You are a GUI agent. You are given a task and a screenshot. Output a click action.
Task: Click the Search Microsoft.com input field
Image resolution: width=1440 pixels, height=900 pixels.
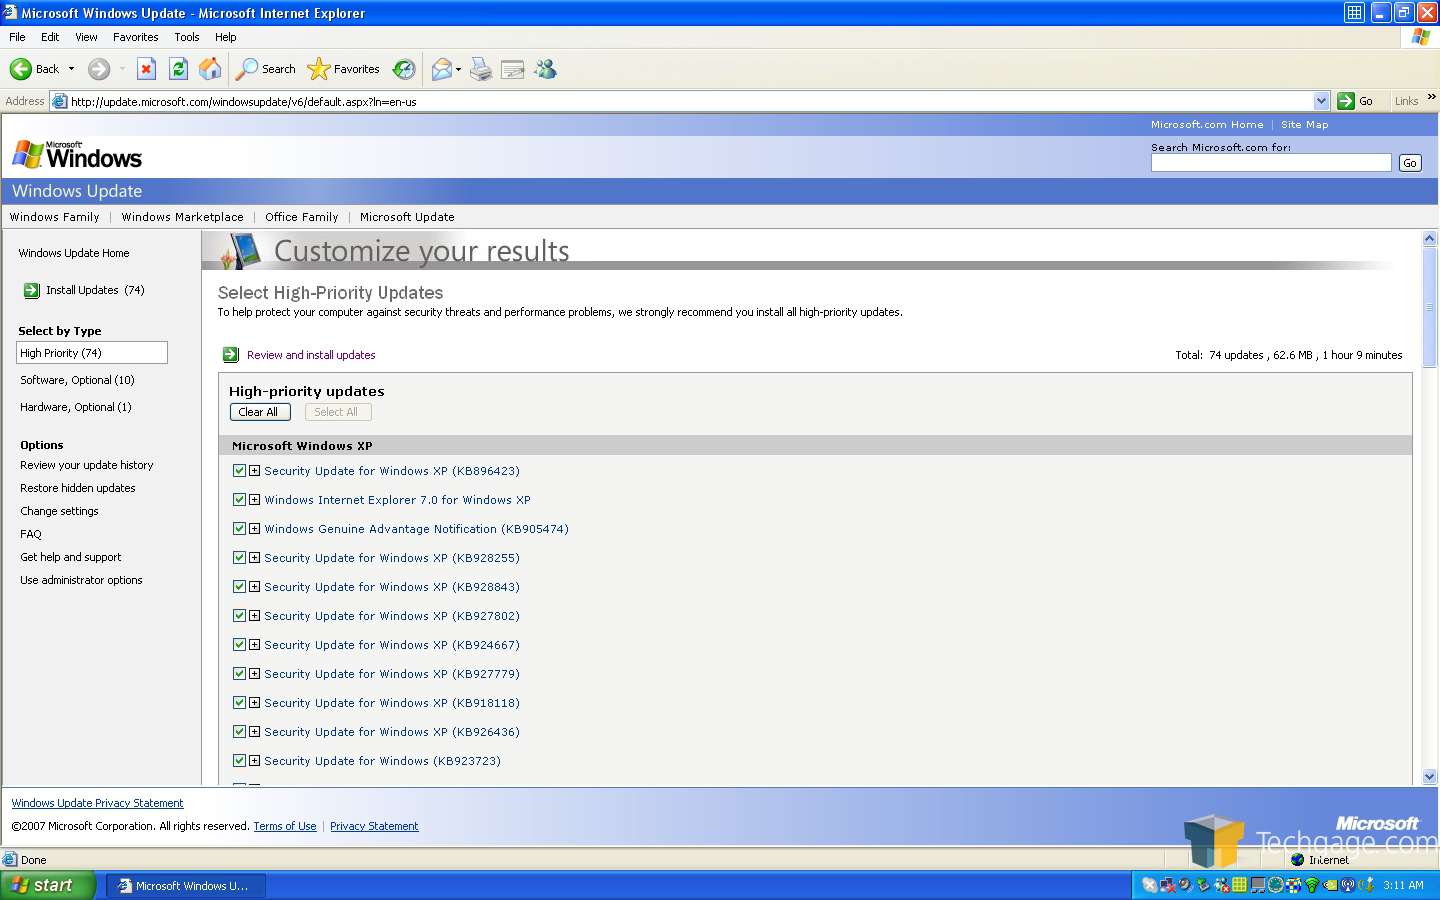pos(1270,163)
